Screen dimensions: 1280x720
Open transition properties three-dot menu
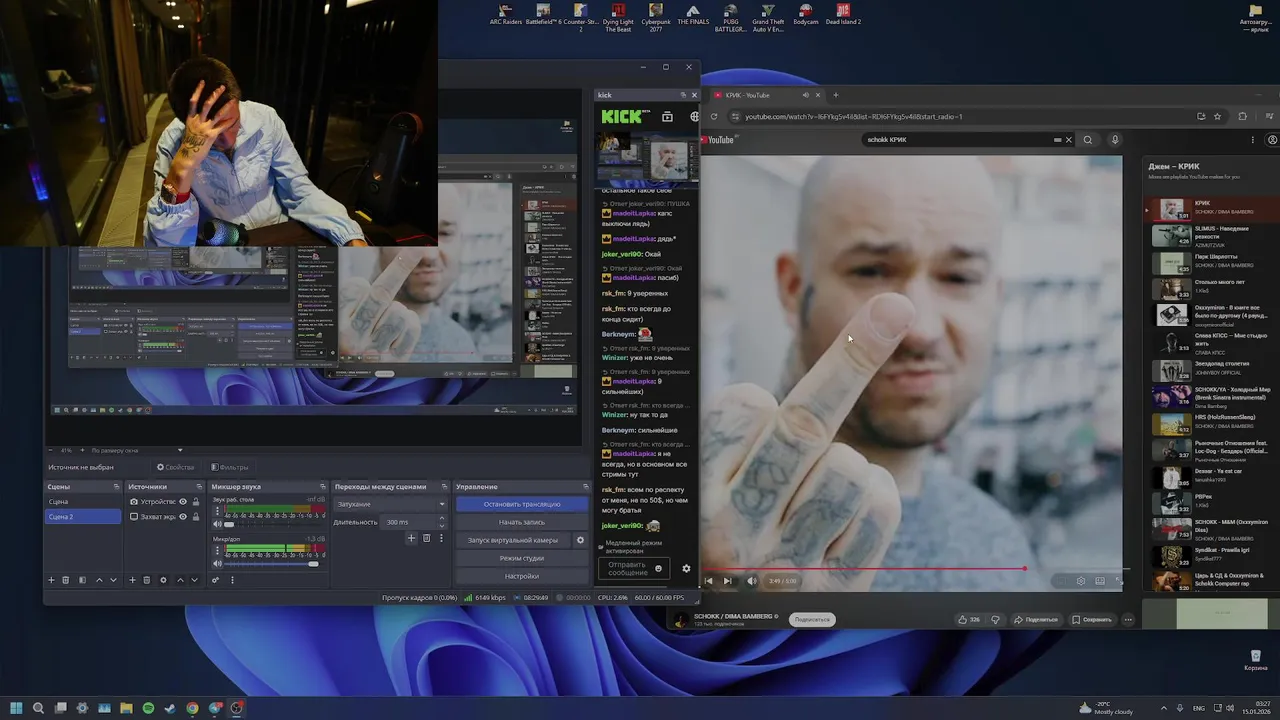tap(441, 538)
